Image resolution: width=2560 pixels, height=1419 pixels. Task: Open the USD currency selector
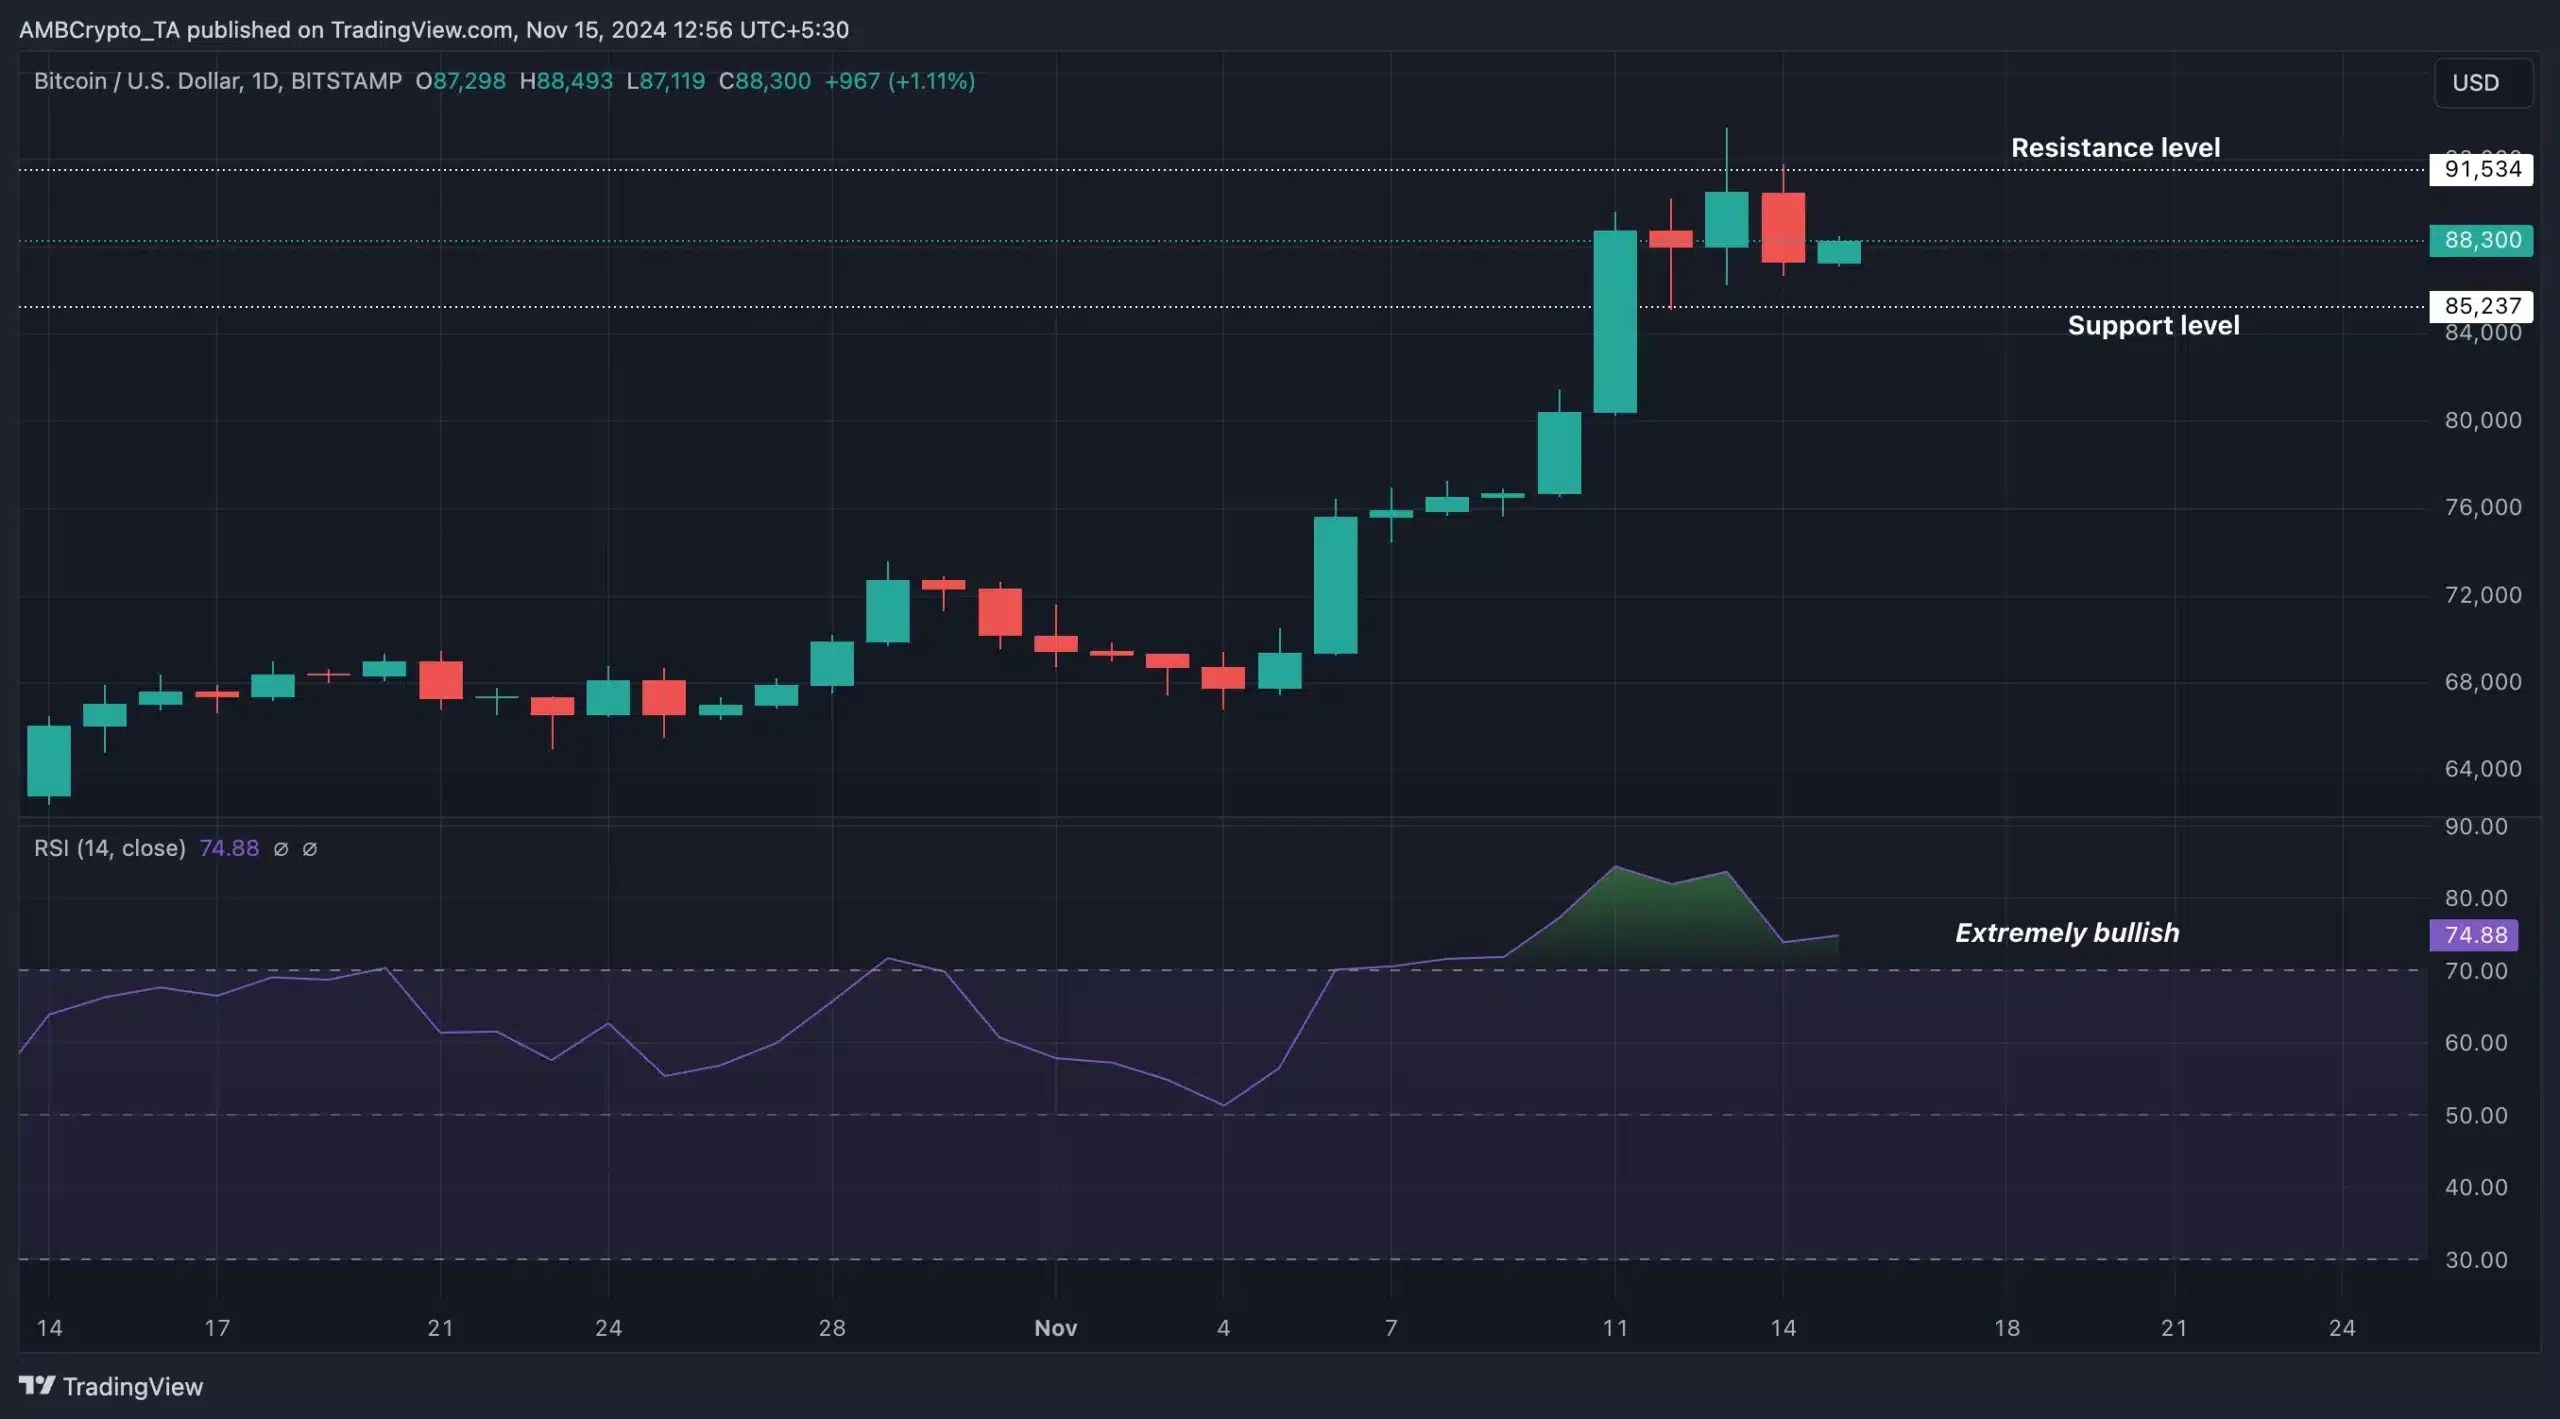(2480, 83)
